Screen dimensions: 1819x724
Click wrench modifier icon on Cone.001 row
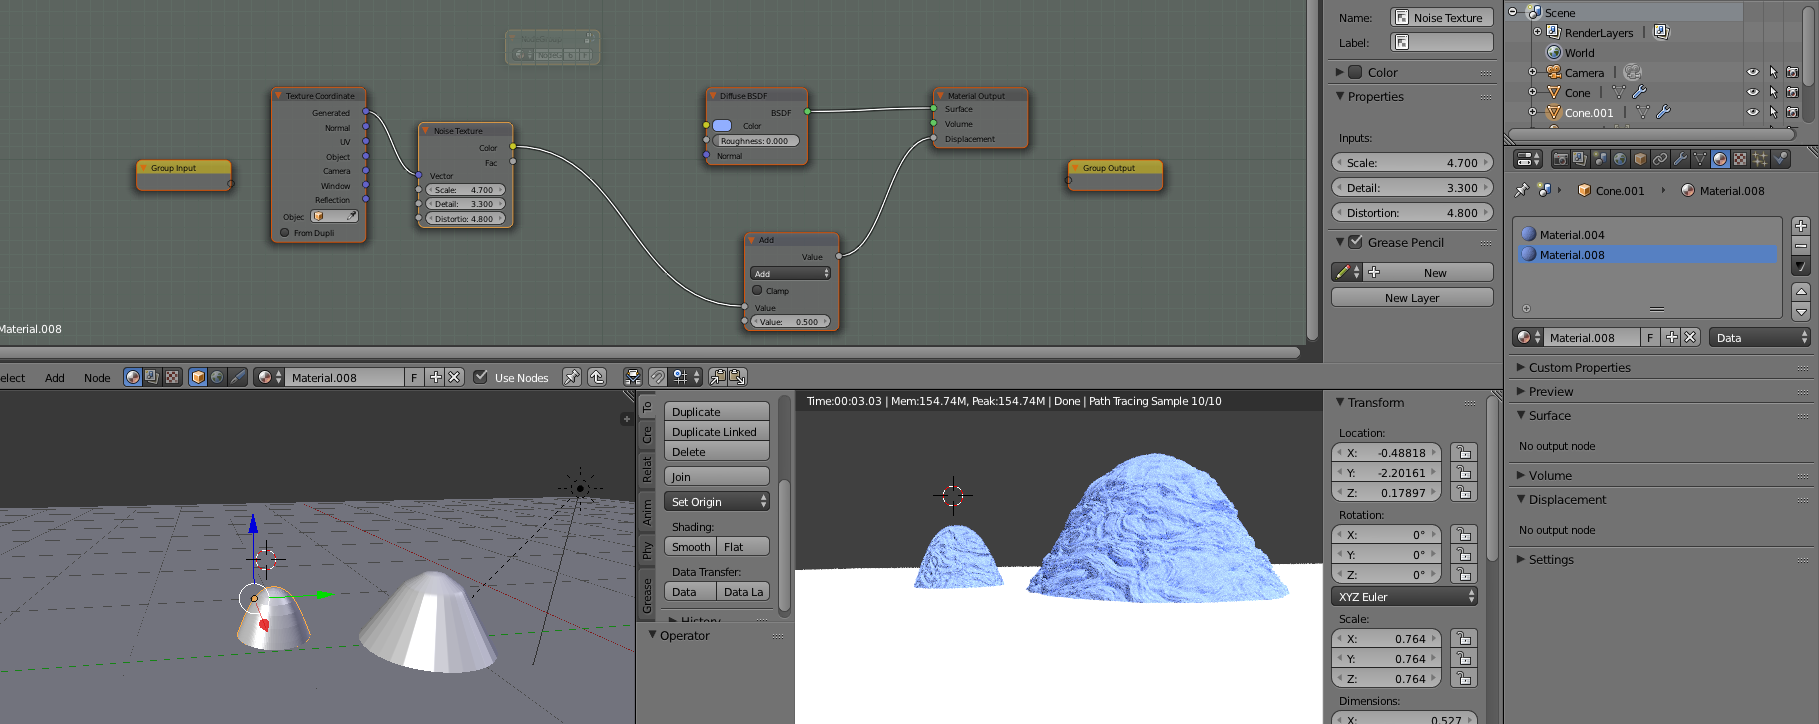point(1663,112)
